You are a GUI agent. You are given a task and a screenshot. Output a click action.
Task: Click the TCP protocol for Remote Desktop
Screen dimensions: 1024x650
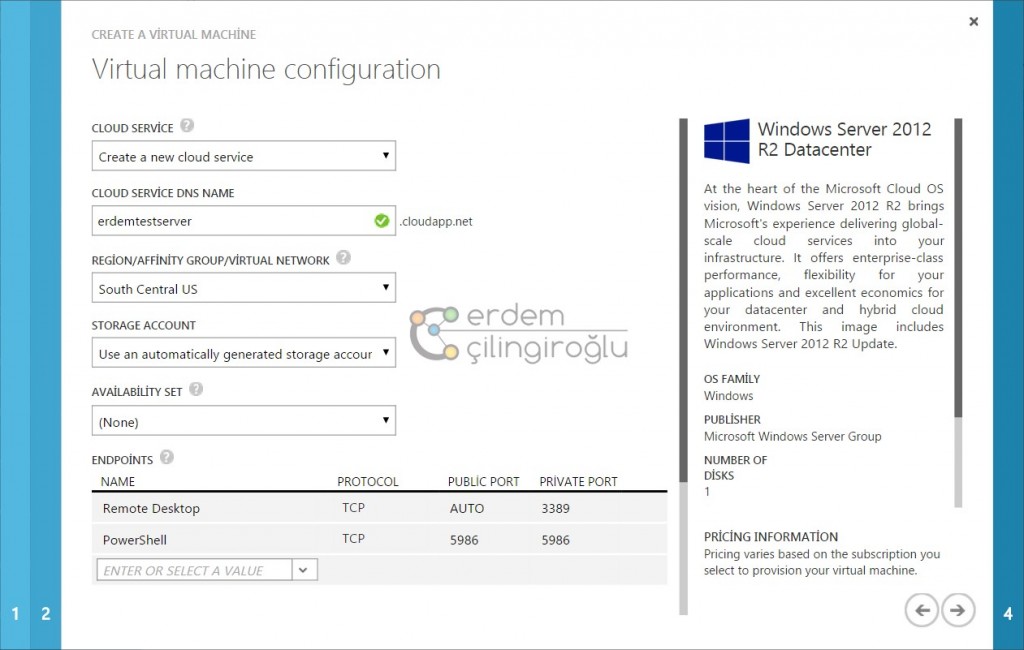(353, 508)
